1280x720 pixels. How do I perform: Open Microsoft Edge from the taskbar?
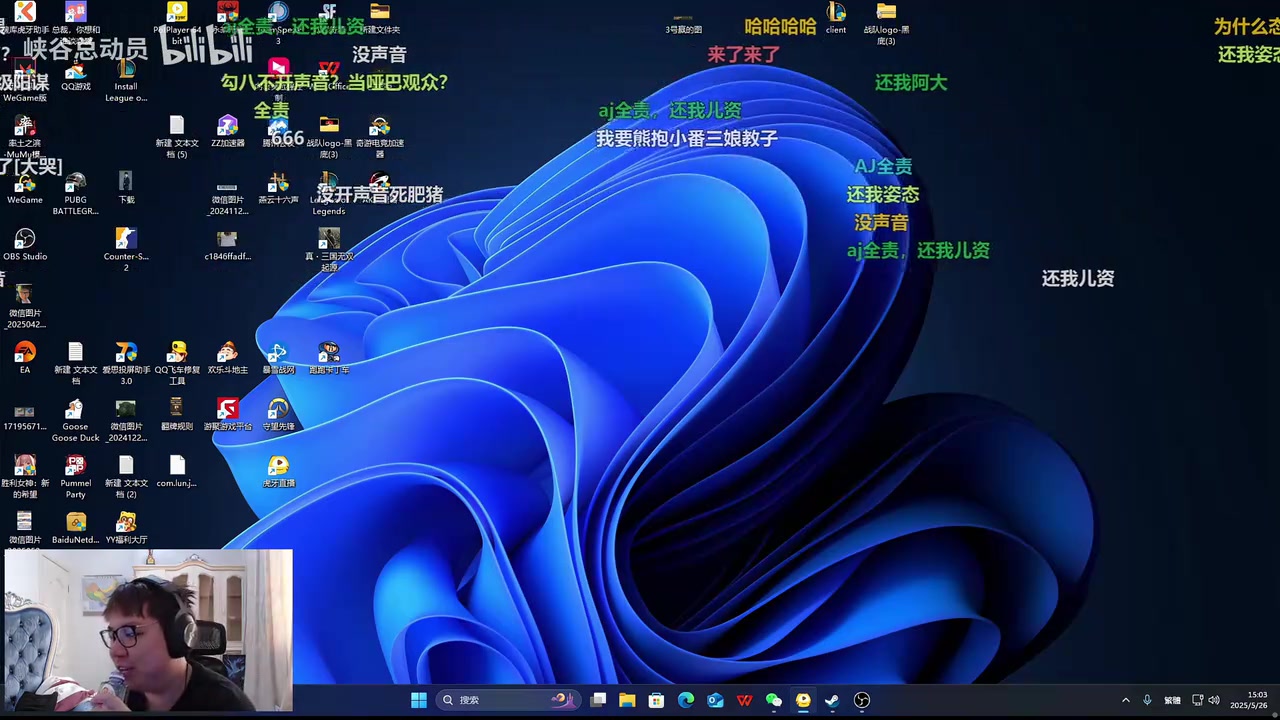point(686,700)
